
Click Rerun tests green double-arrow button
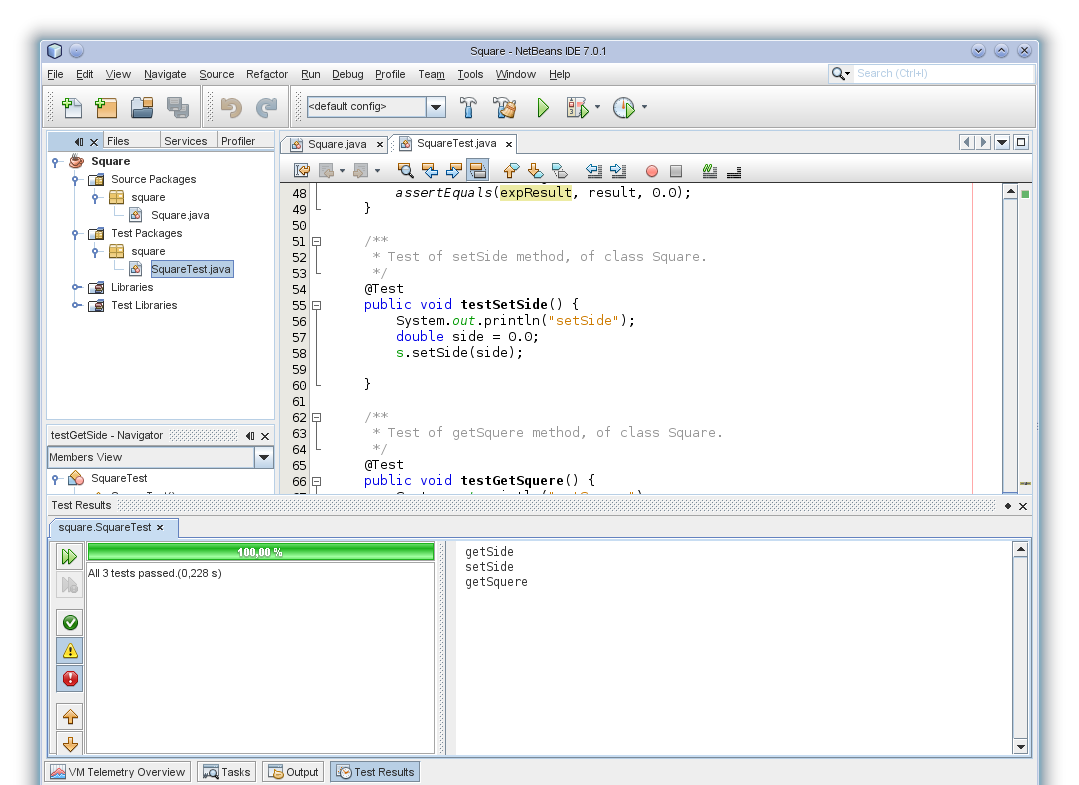[70, 556]
